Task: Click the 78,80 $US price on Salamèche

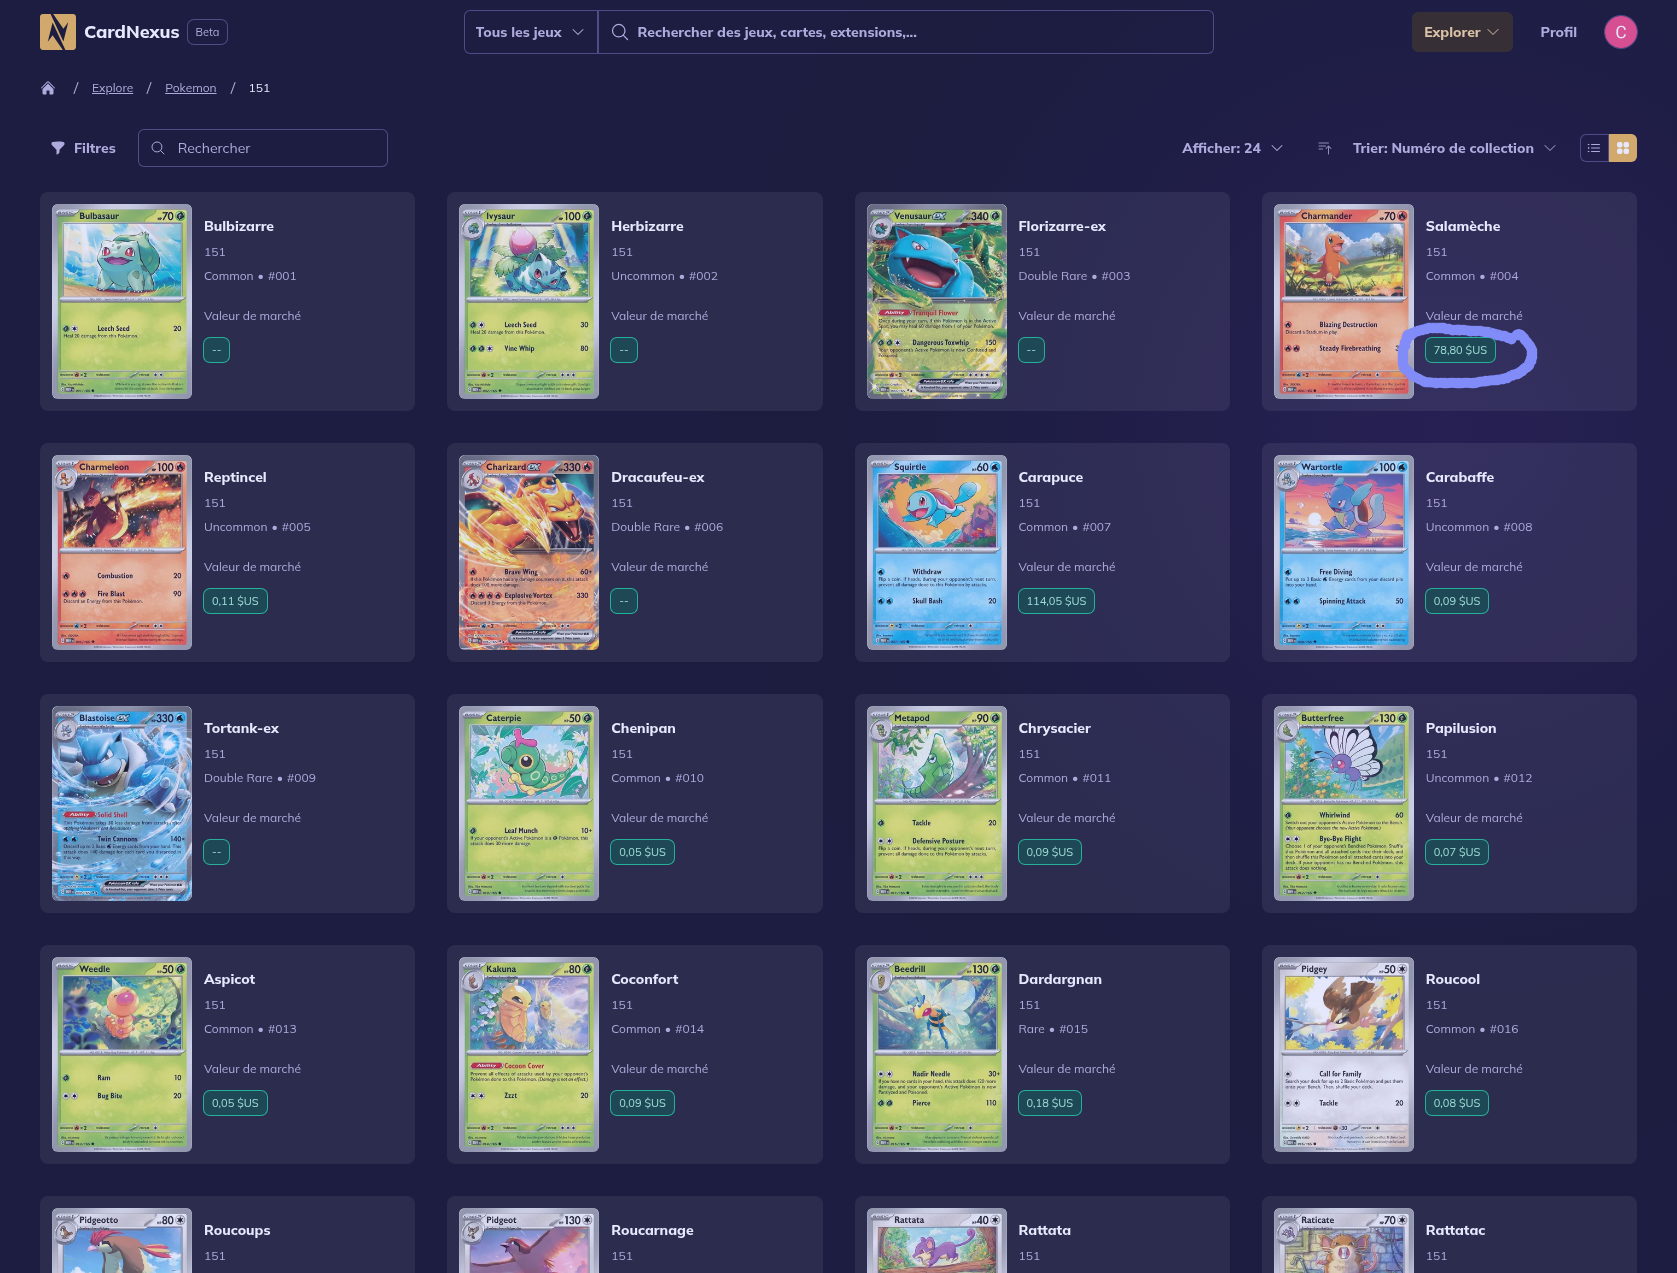Action: coord(1460,350)
